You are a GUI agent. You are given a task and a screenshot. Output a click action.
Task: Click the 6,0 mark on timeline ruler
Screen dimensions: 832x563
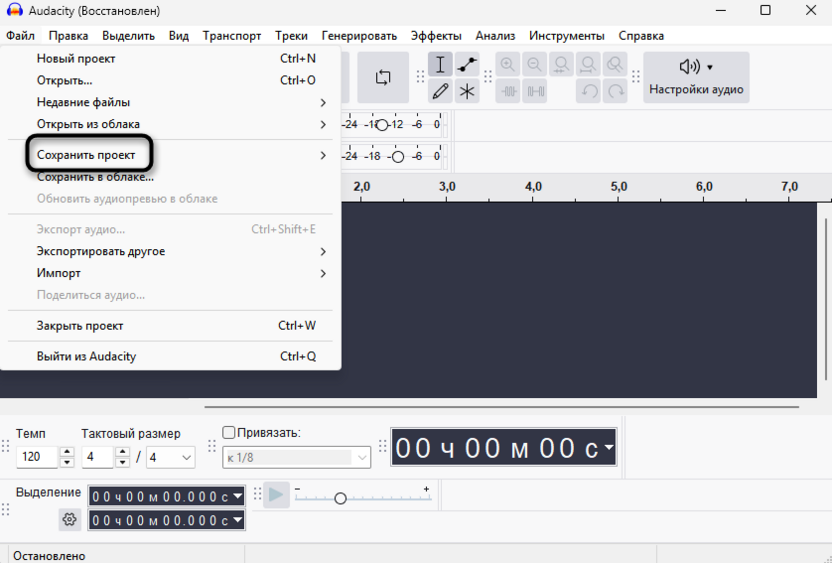tap(704, 187)
